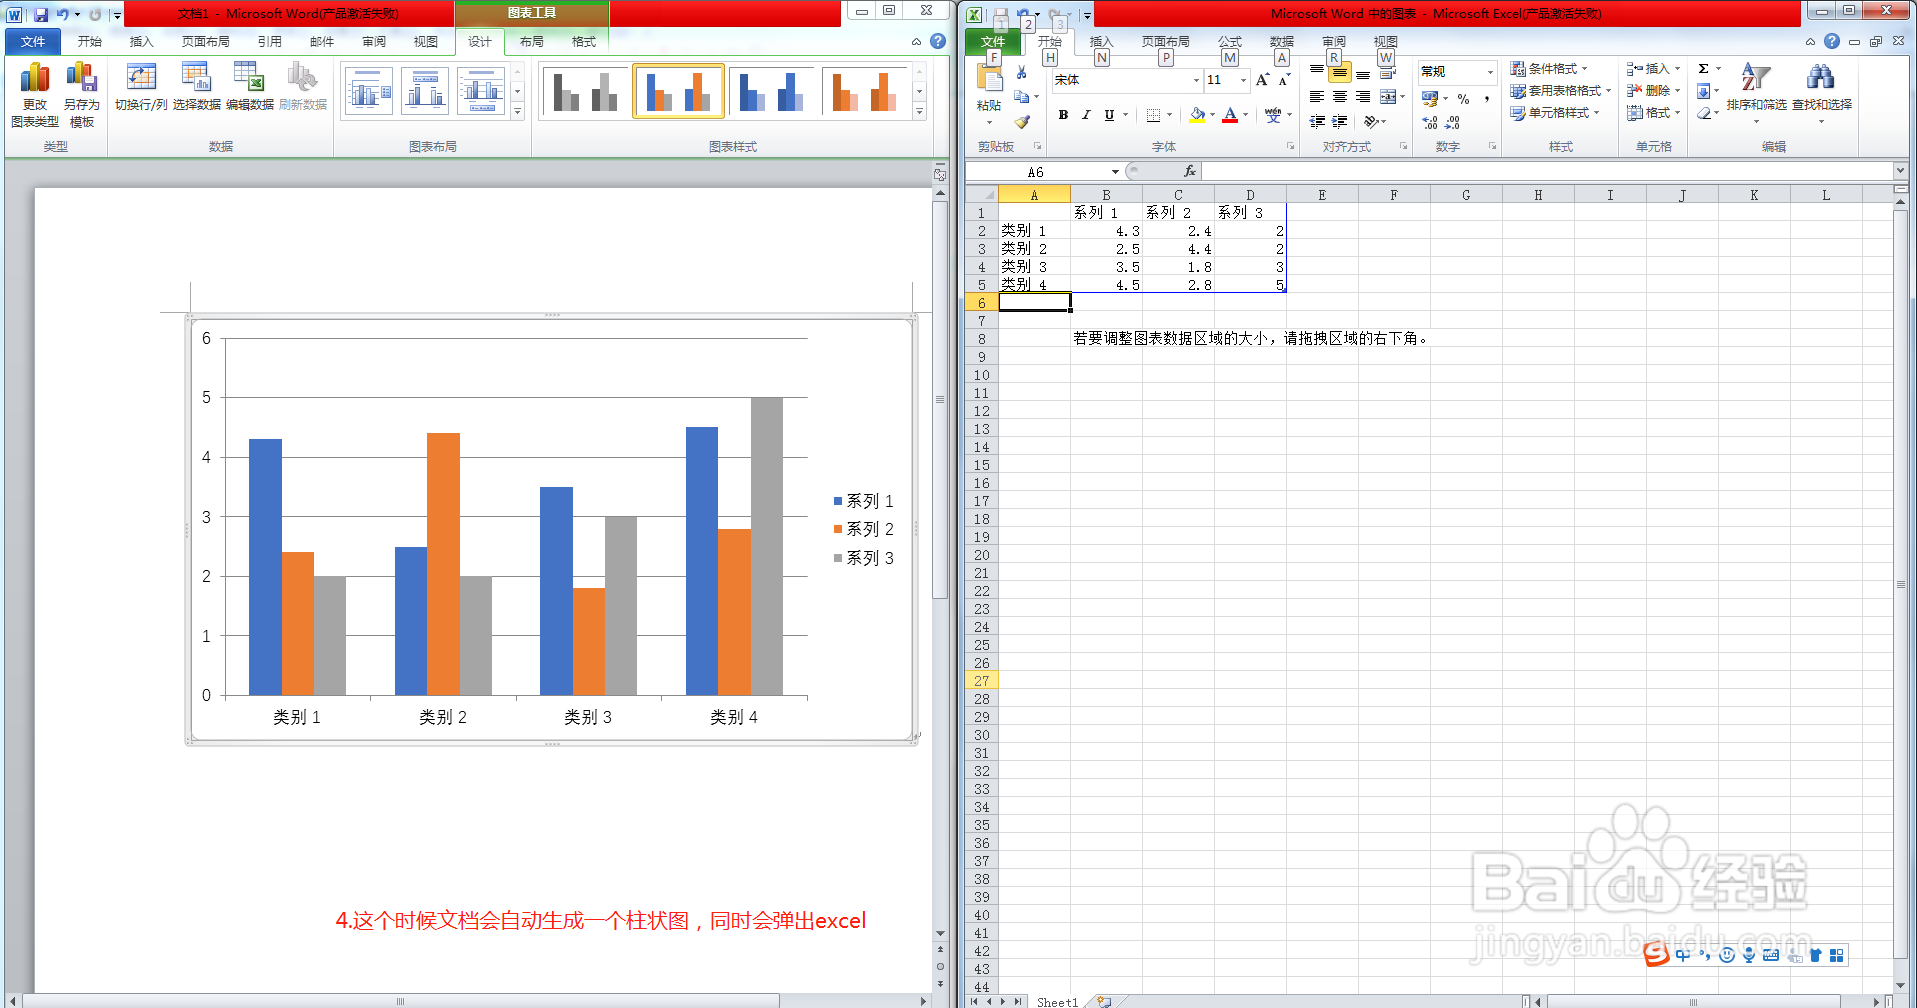Open the 文件 menu in Excel
This screenshot has width=1917, height=1008.
[993, 42]
